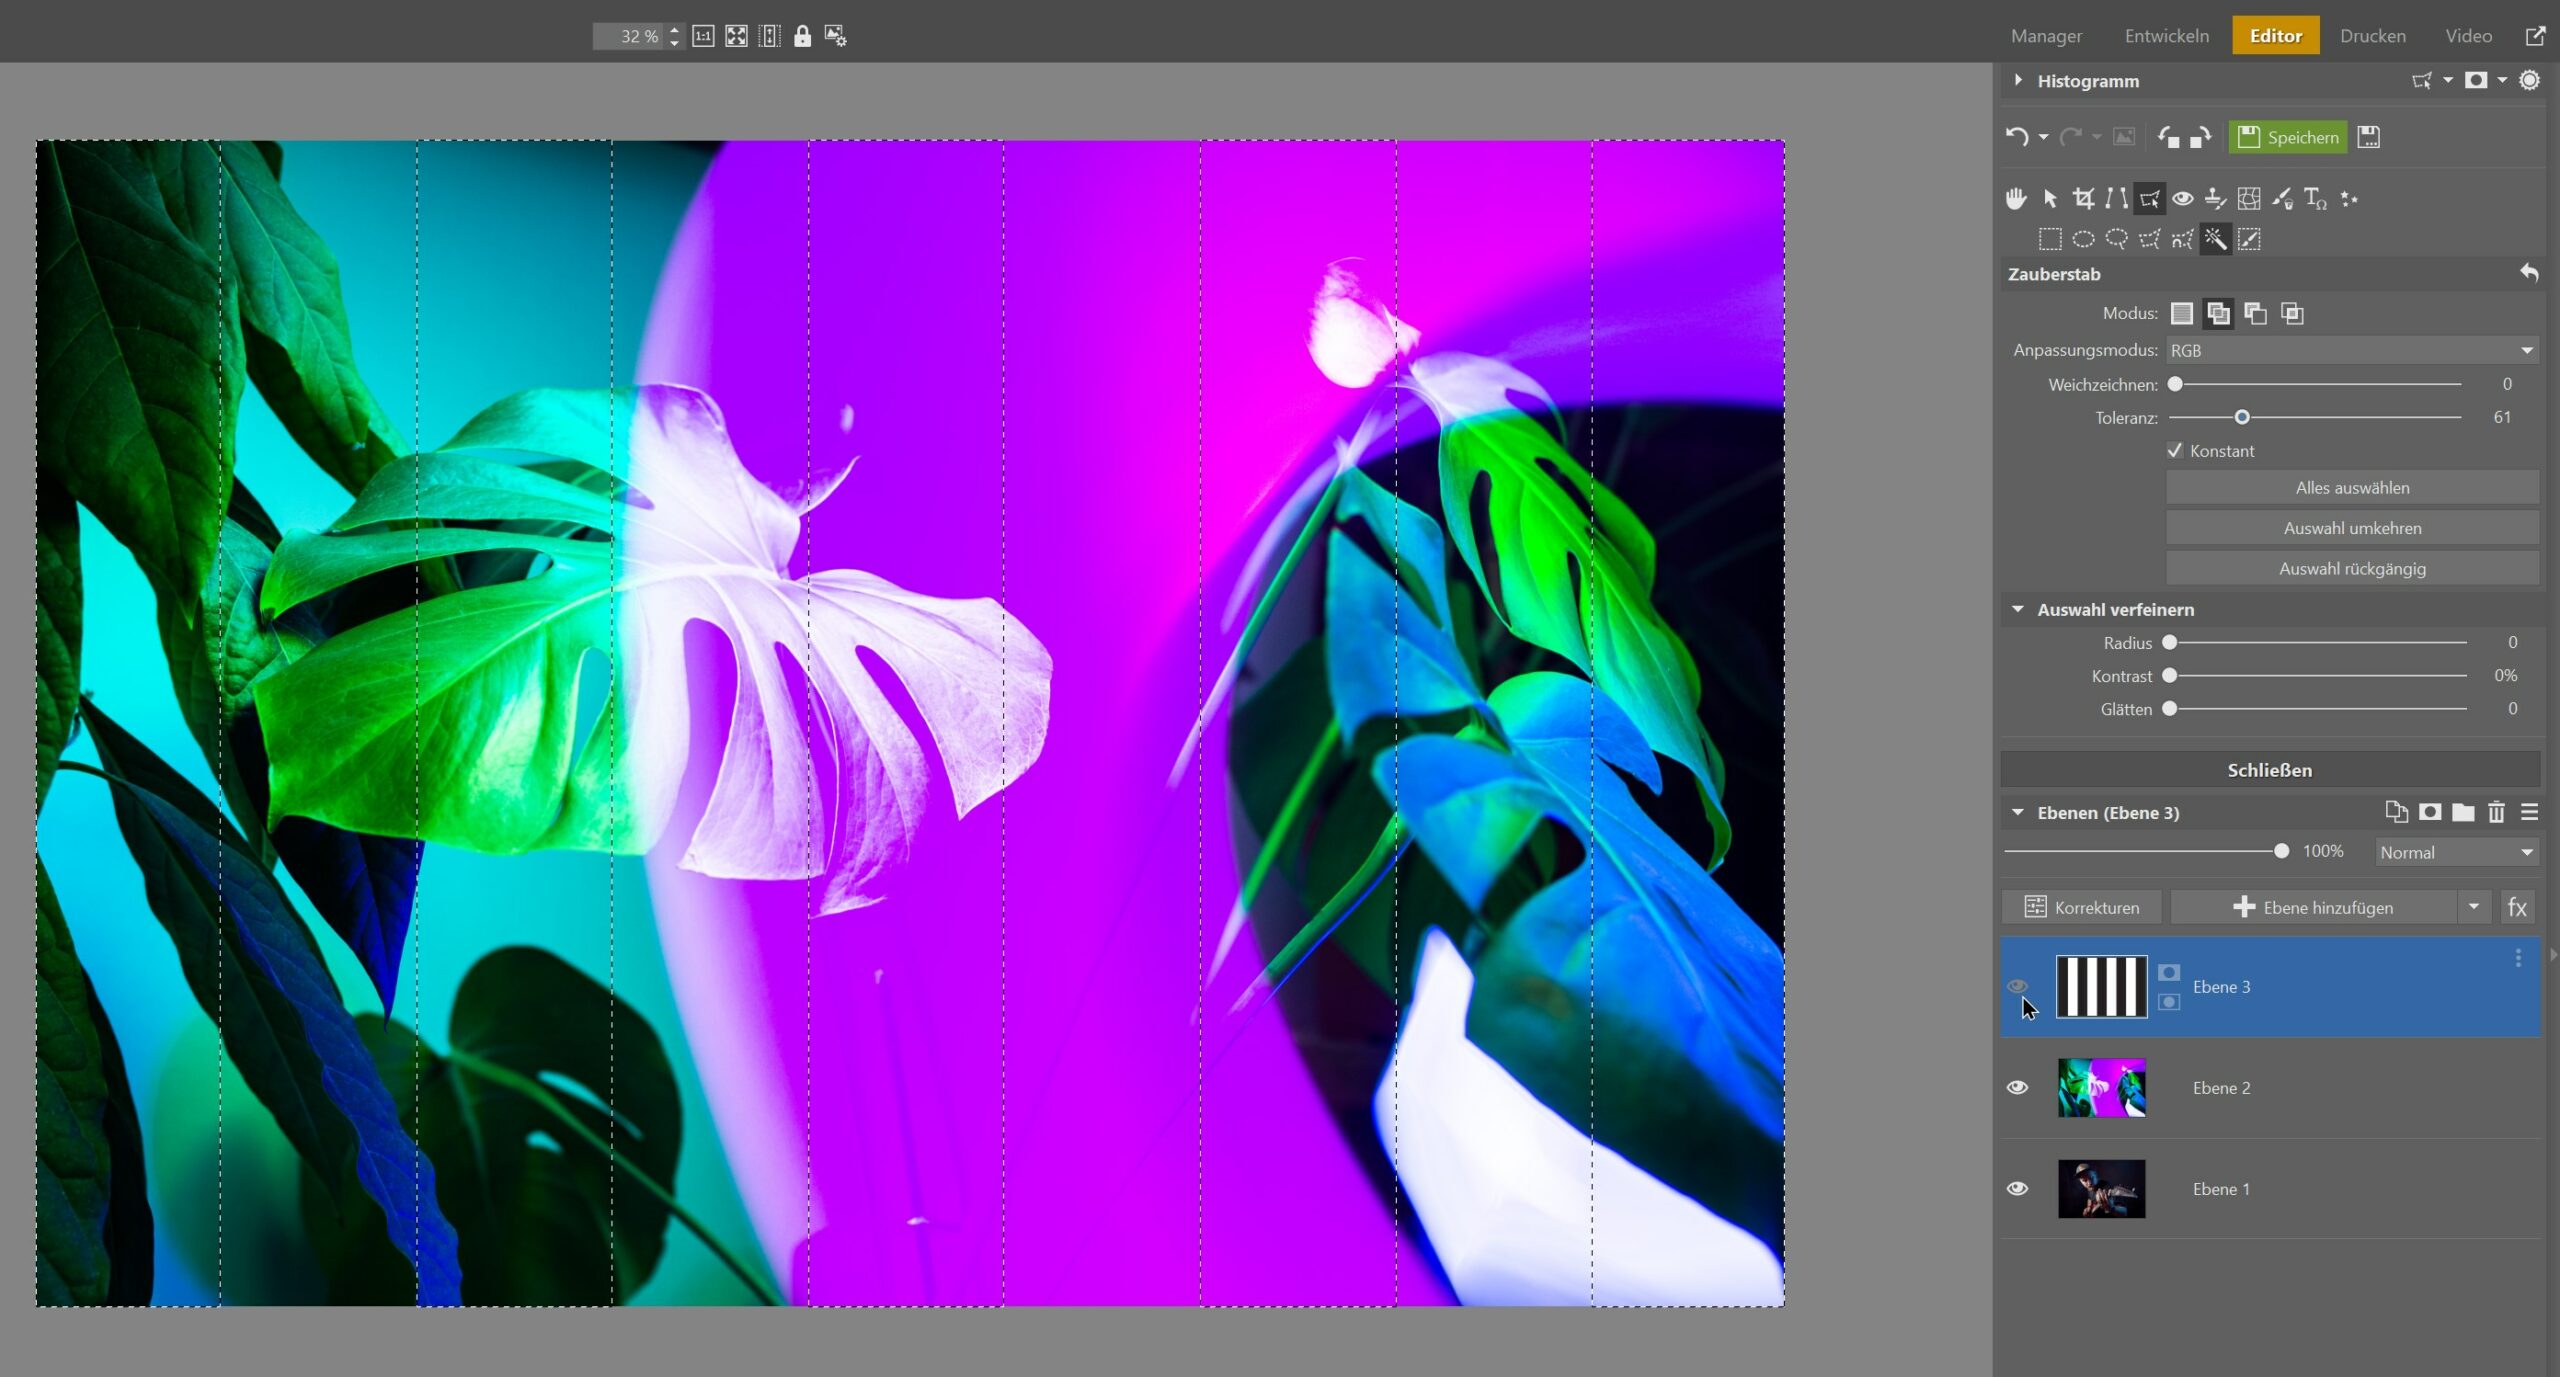Set Modus to new selection
The width and height of the screenshot is (2560, 1377).
tap(2182, 314)
